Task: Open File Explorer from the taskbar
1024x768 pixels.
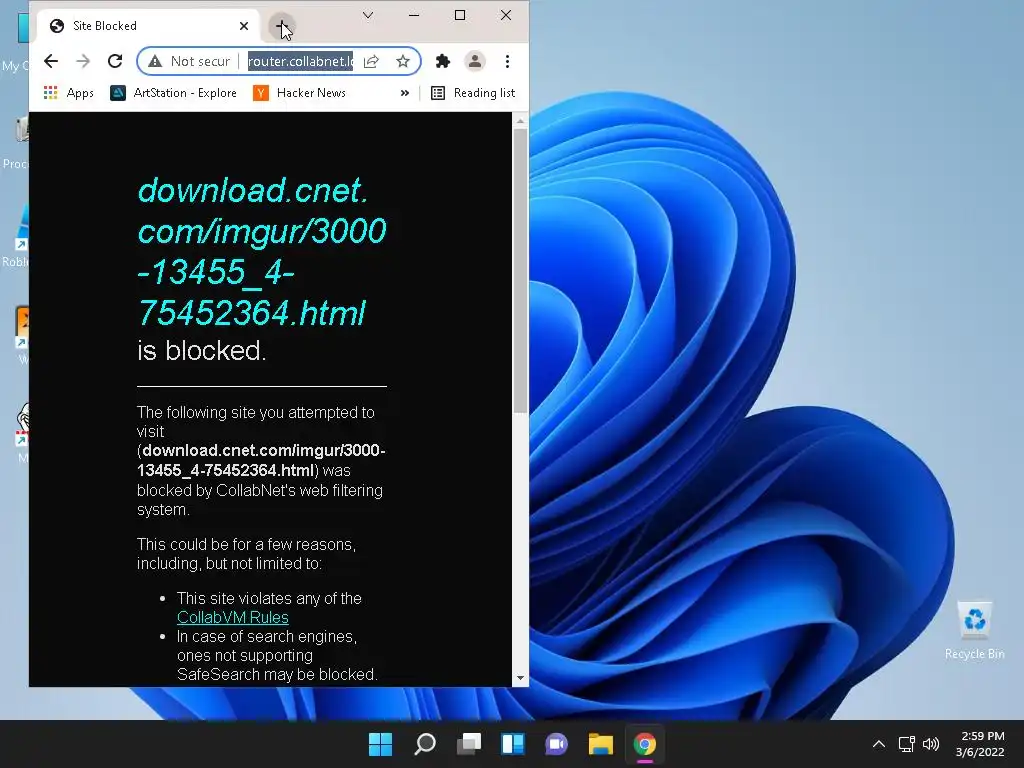Action: (601, 744)
